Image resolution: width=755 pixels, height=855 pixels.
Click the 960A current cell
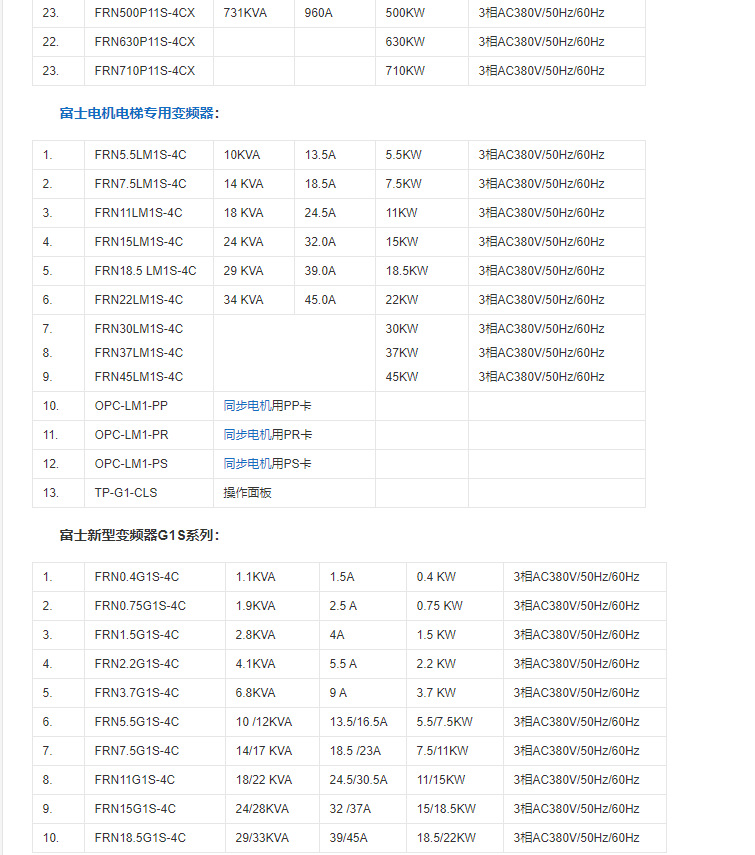coord(335,13)
